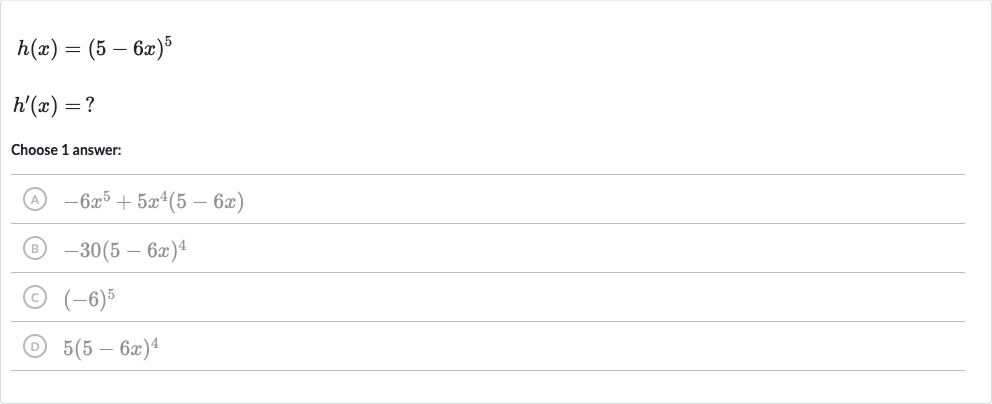The image size is (992, 404).
Task: Click the h(x) = (5 − 6x)^5 equation
Action: tap(94, 49)
